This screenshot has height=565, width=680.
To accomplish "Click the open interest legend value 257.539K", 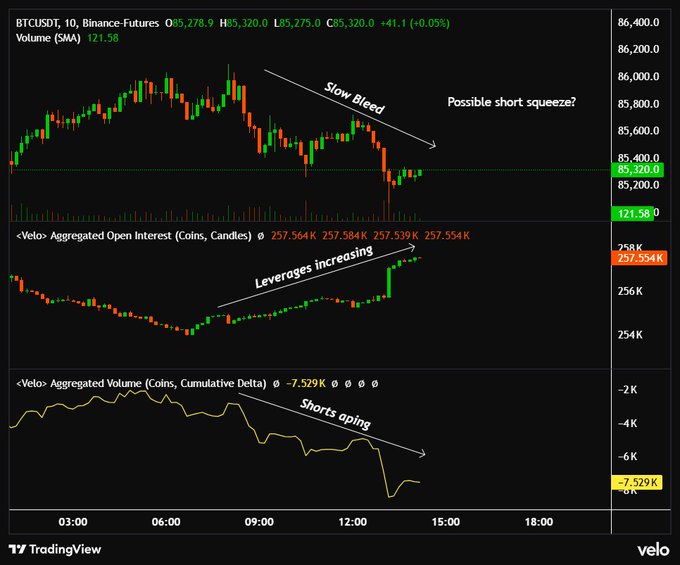I will [396, 236].
